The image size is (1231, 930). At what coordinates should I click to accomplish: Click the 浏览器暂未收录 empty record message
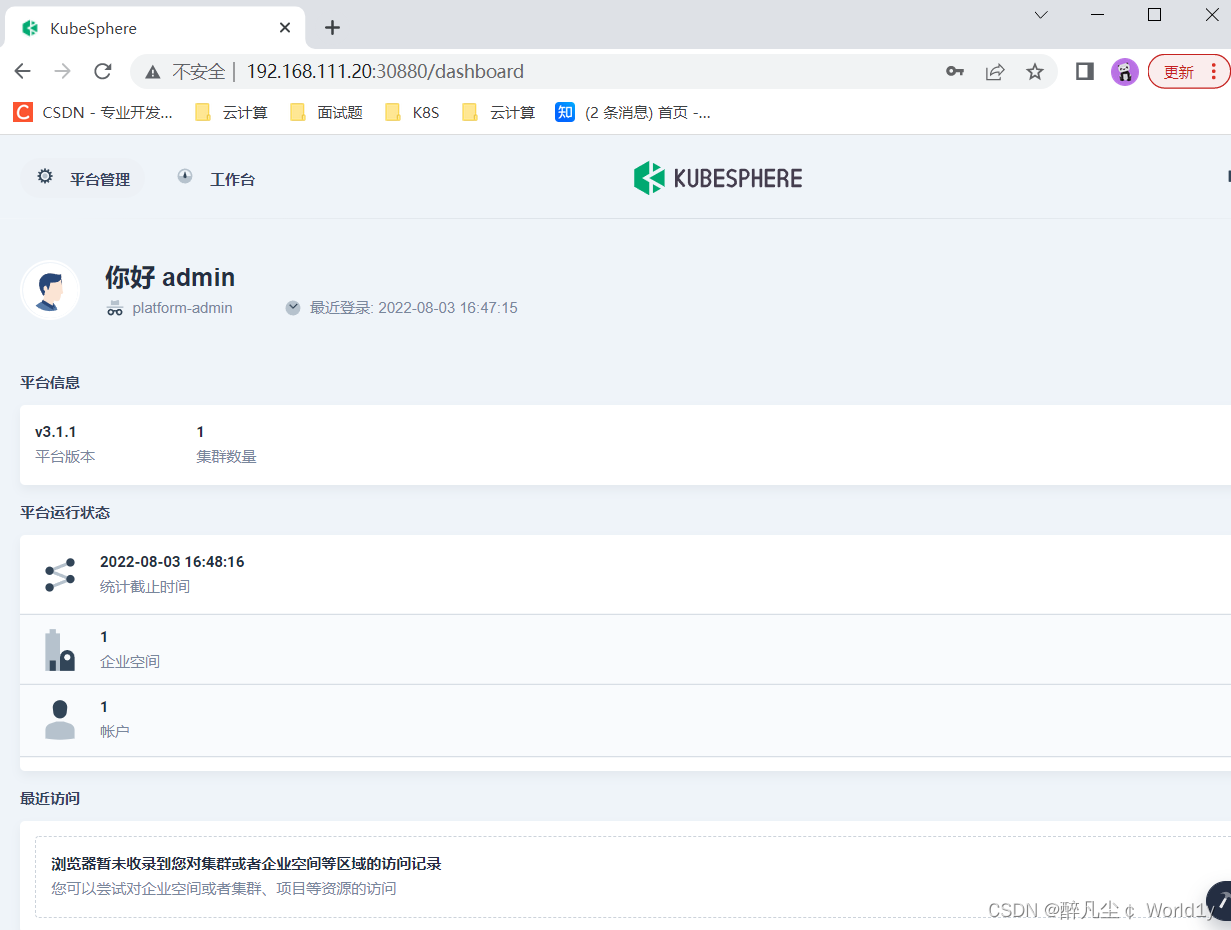(246, 863)
